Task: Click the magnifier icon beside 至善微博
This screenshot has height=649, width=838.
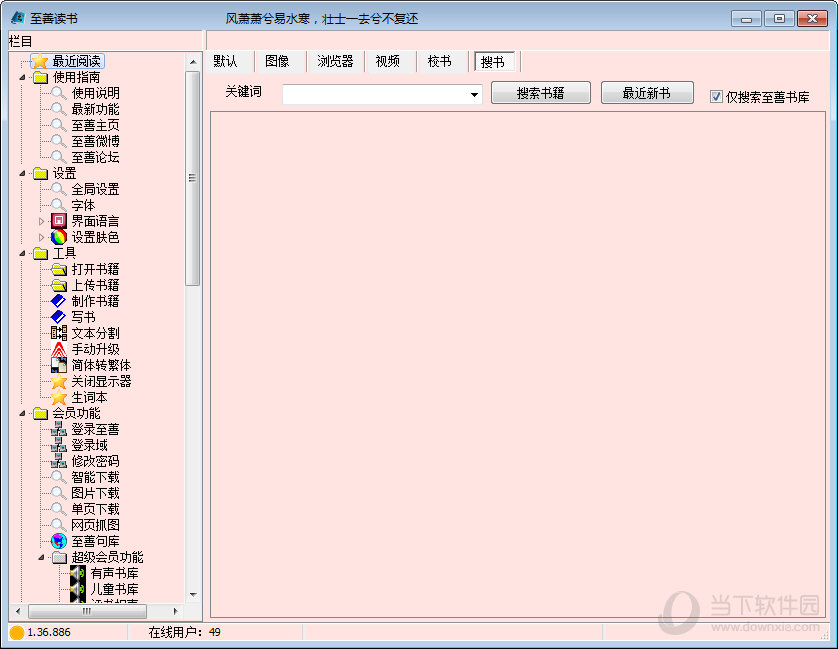Action: [59, 141]
